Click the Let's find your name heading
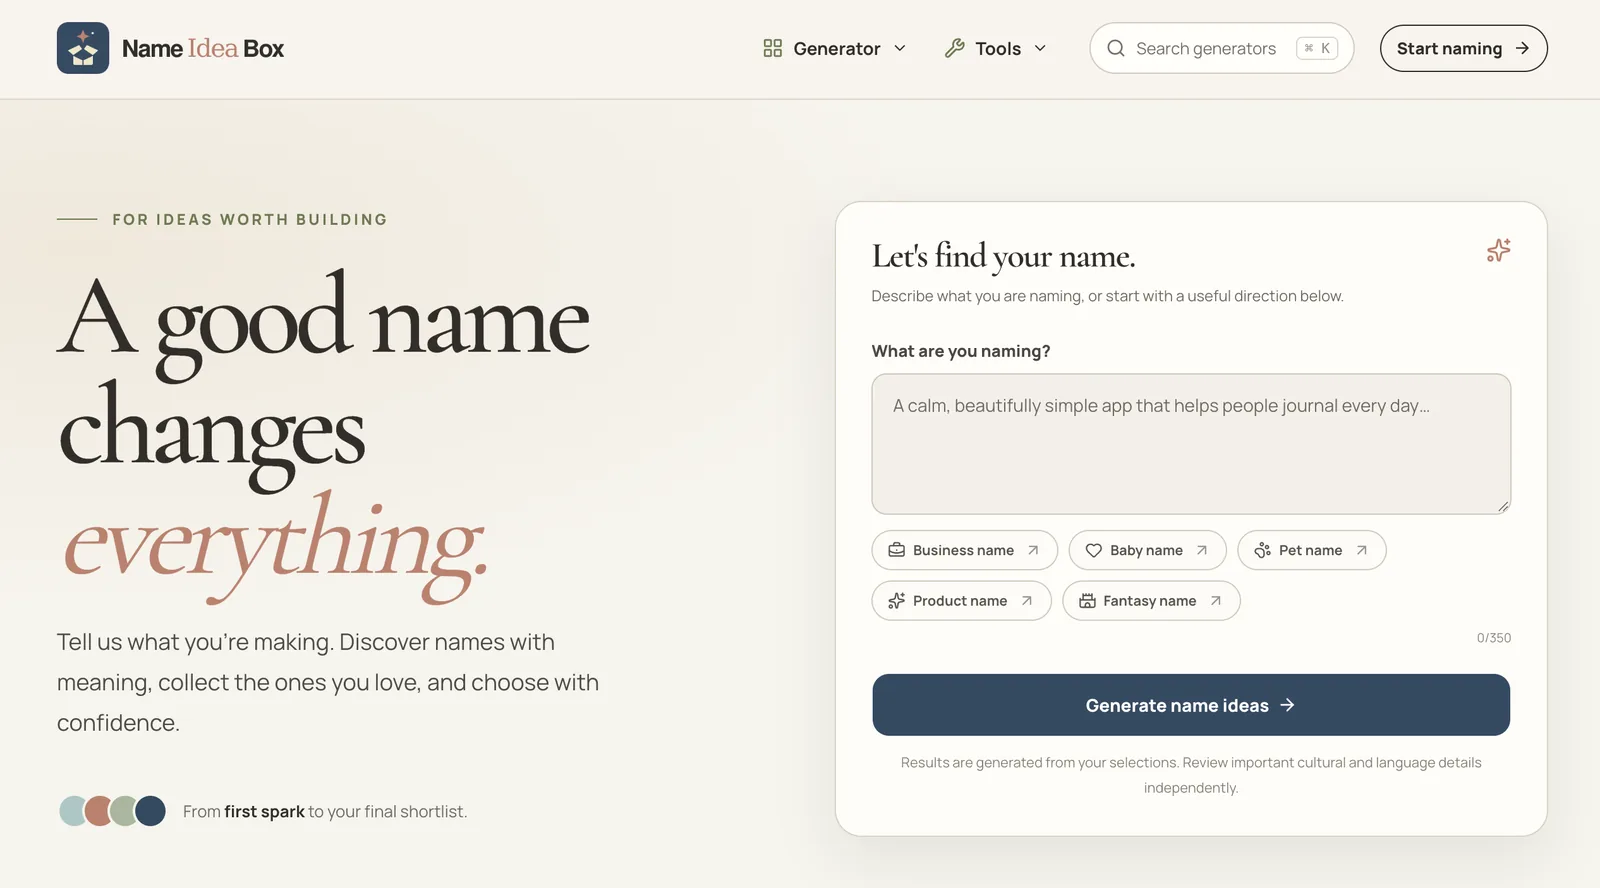The height and width of the screenshot is (888, 1600). pyautogui.click(x=1003, y=257)
